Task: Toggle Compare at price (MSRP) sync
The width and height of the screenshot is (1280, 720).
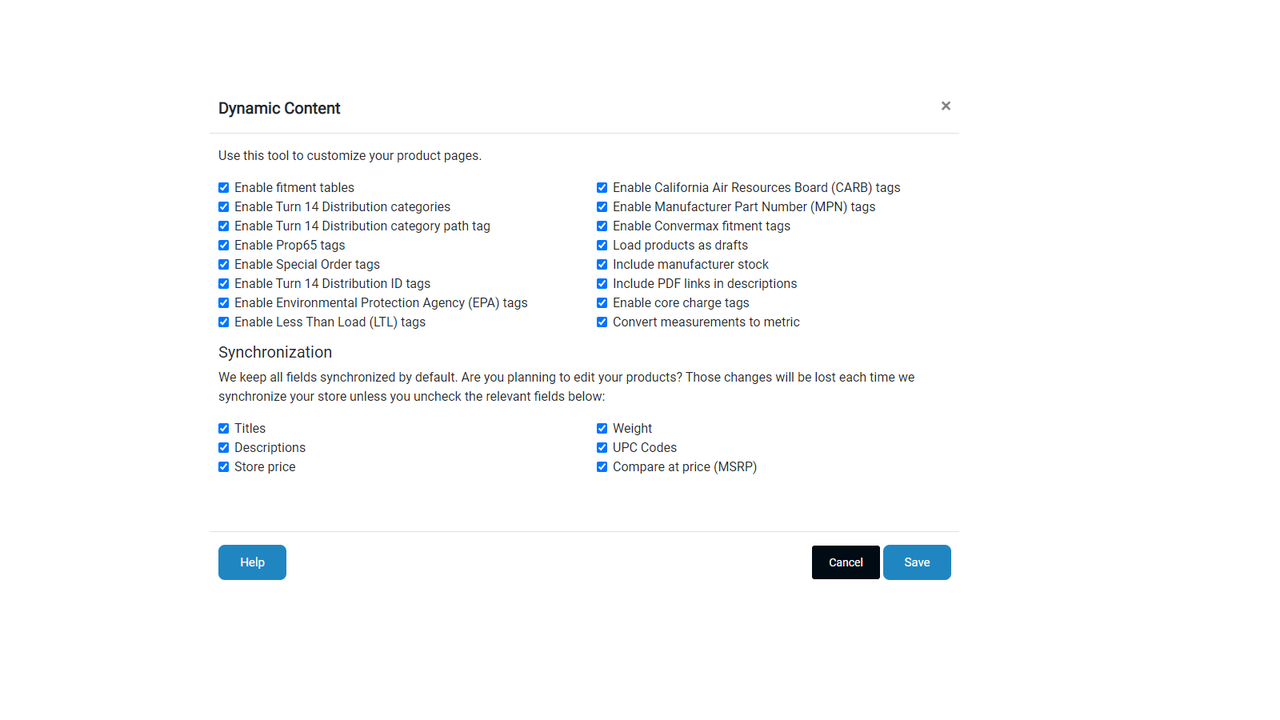Action: pos(601,466)
